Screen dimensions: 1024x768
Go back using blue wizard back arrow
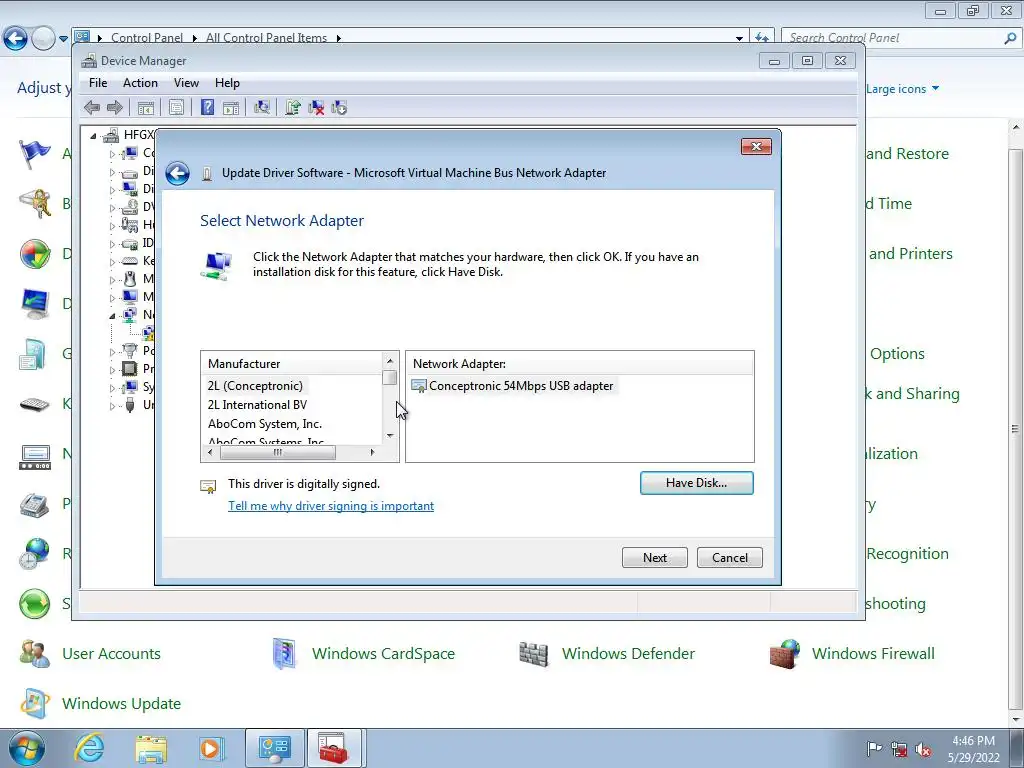177,173
